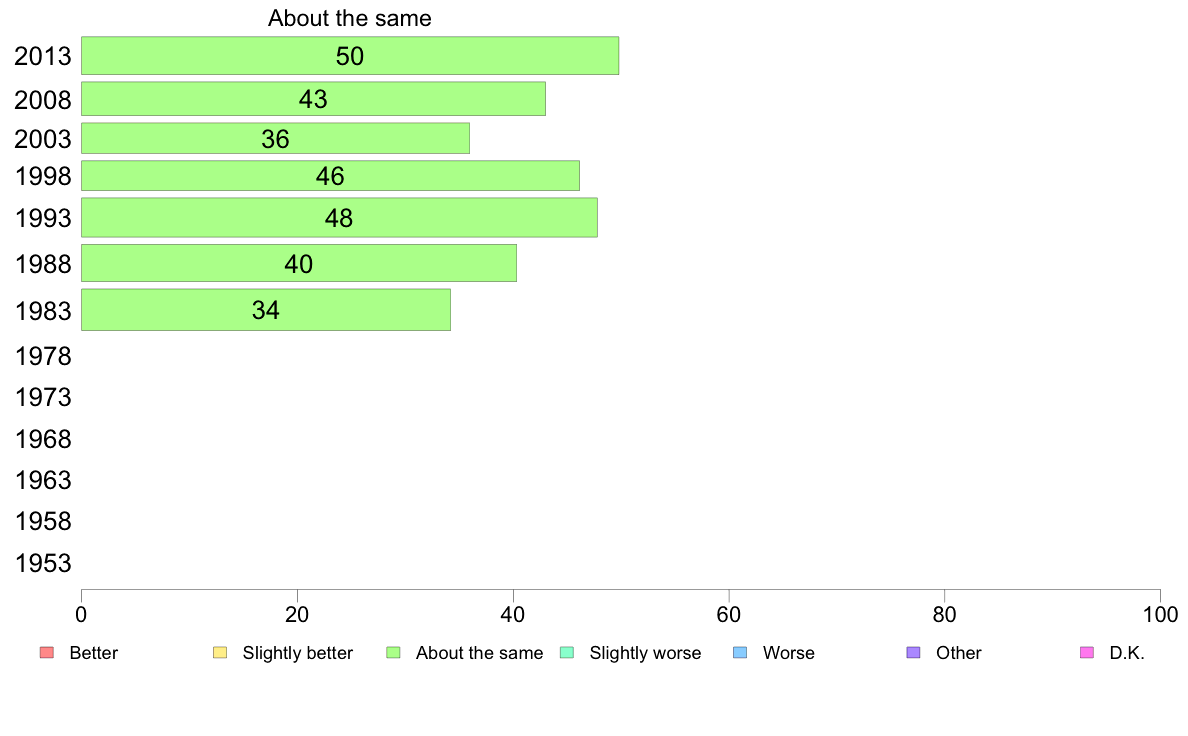Click the 'About the same' chart title

(x=350, y=18)
